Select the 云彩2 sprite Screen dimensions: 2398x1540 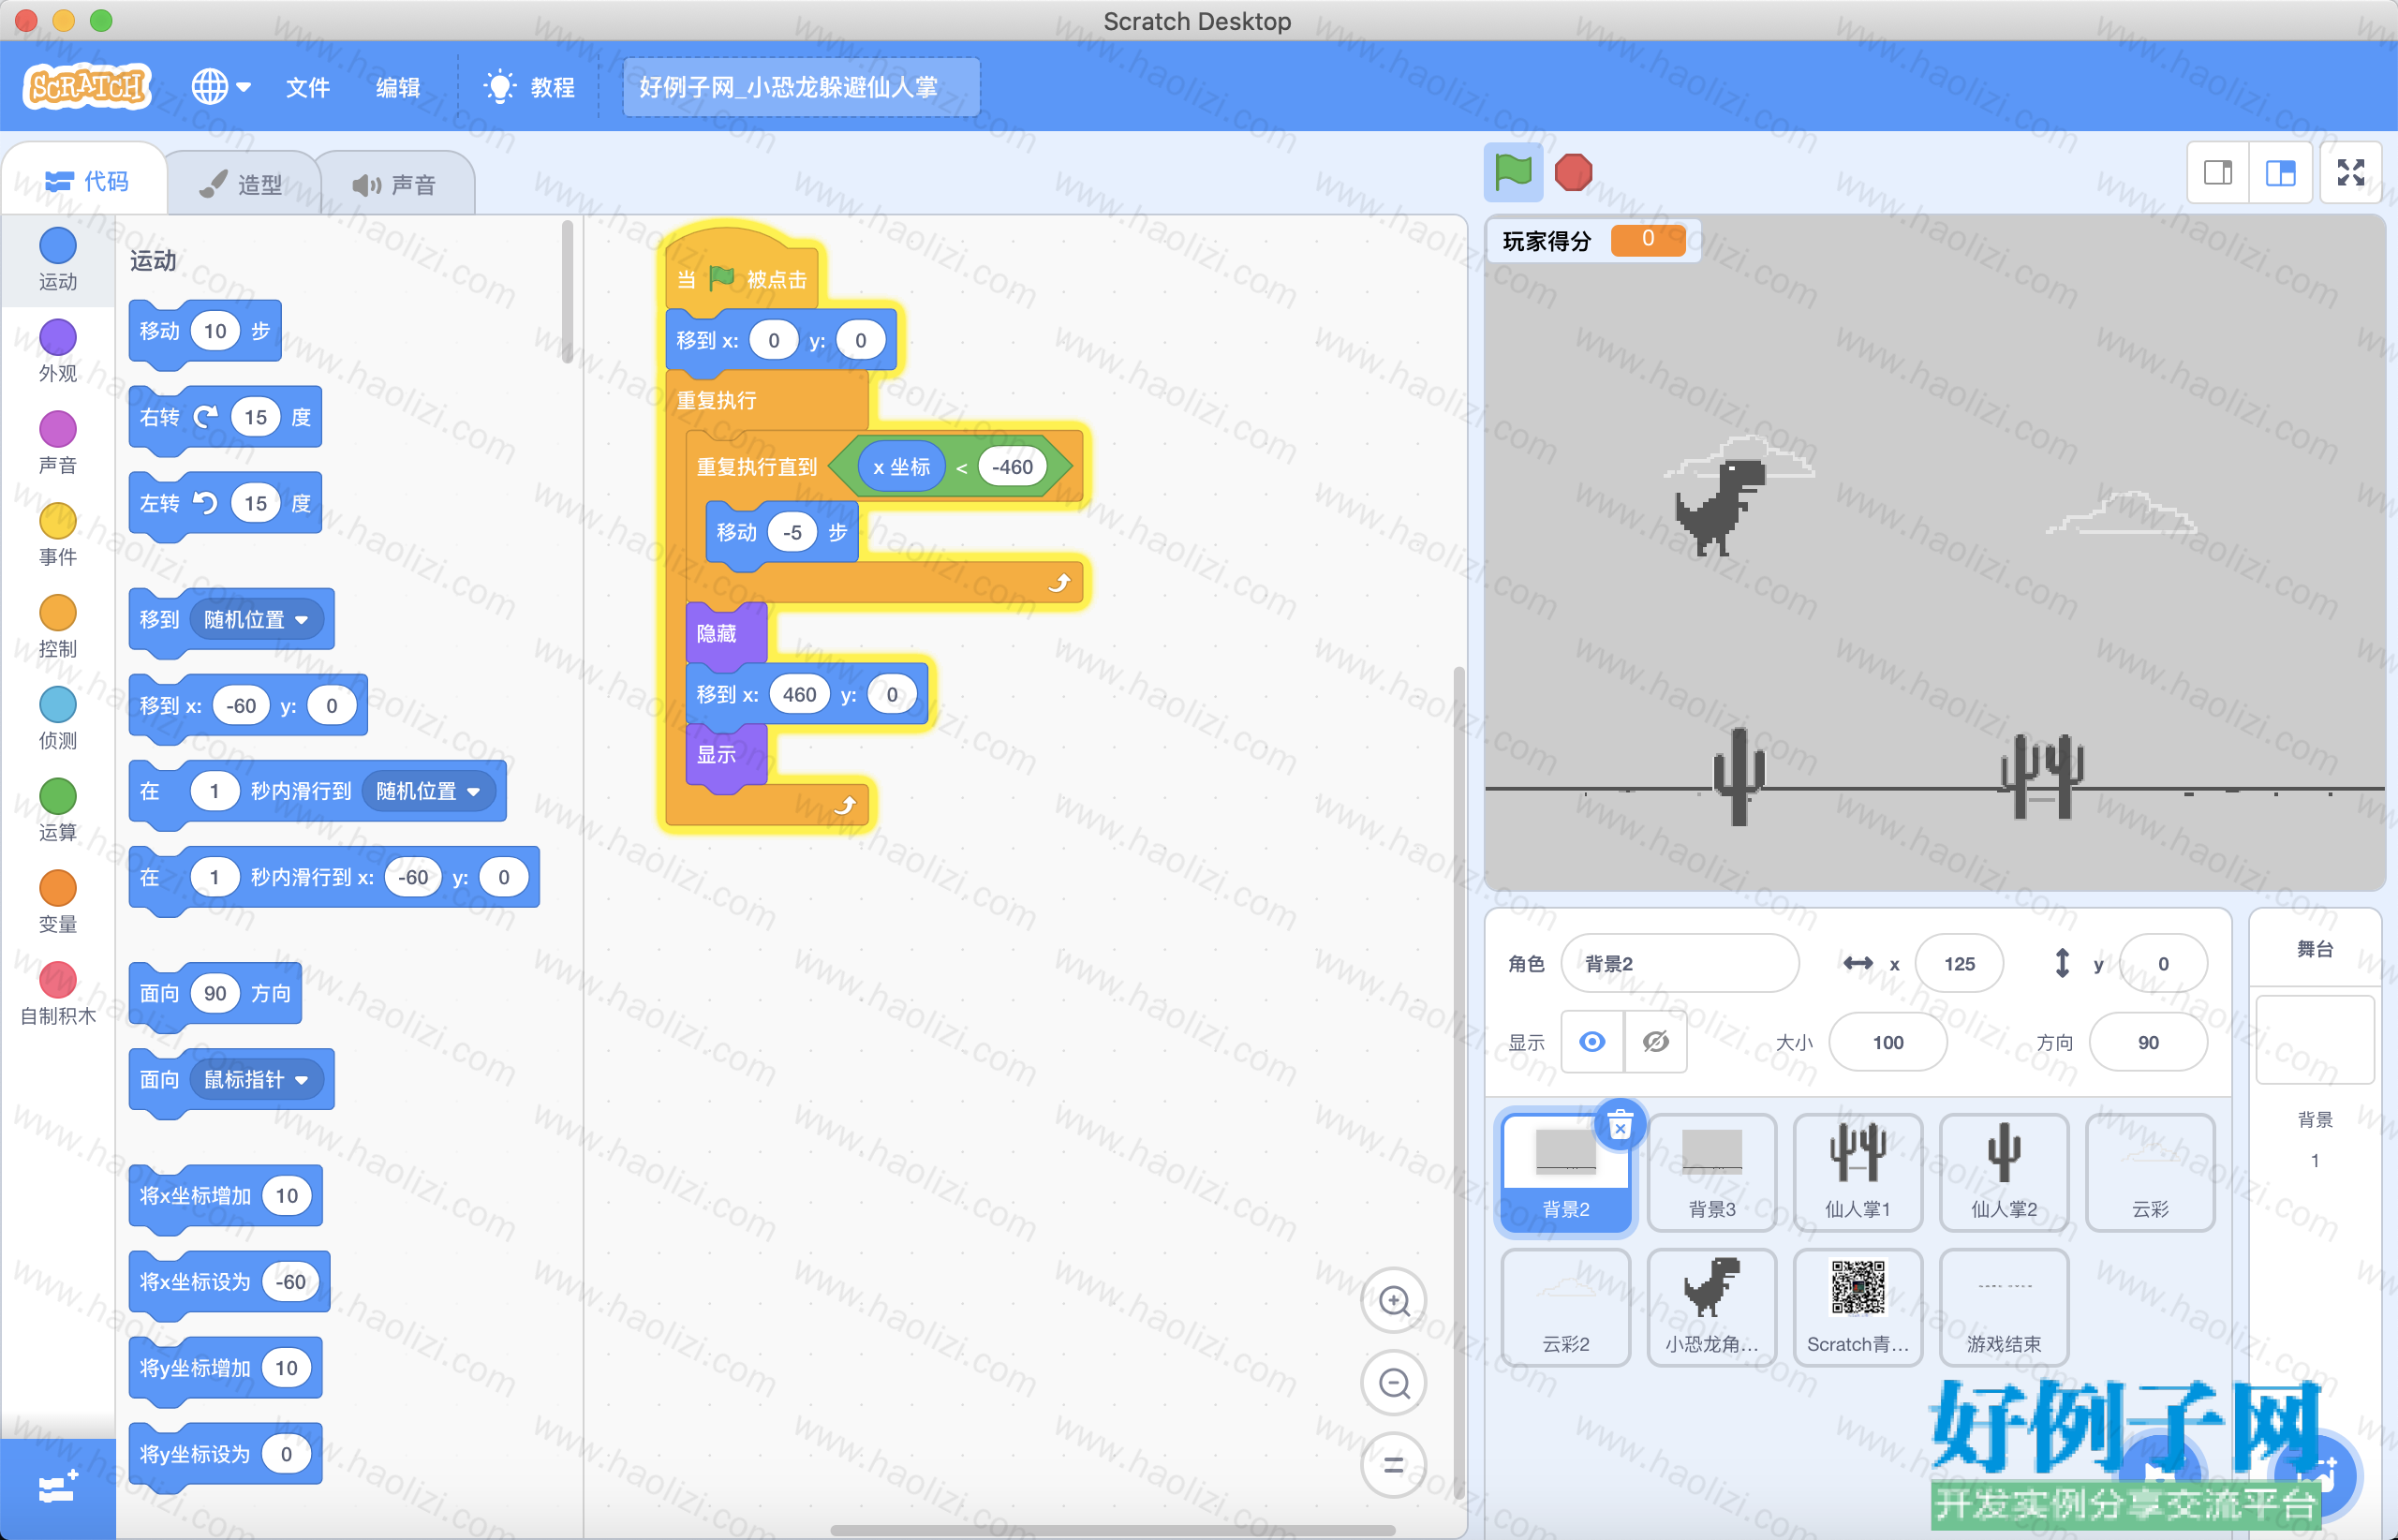coord(1566,1308)
